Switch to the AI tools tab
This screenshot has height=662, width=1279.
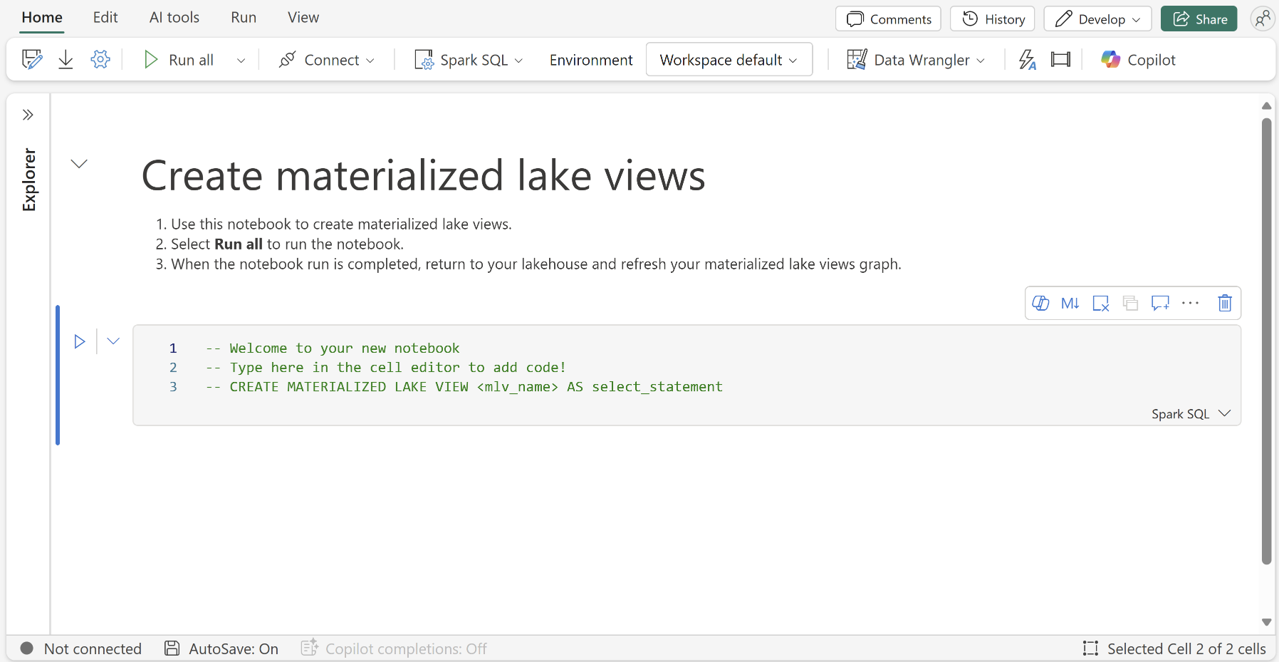click(174, 18)
